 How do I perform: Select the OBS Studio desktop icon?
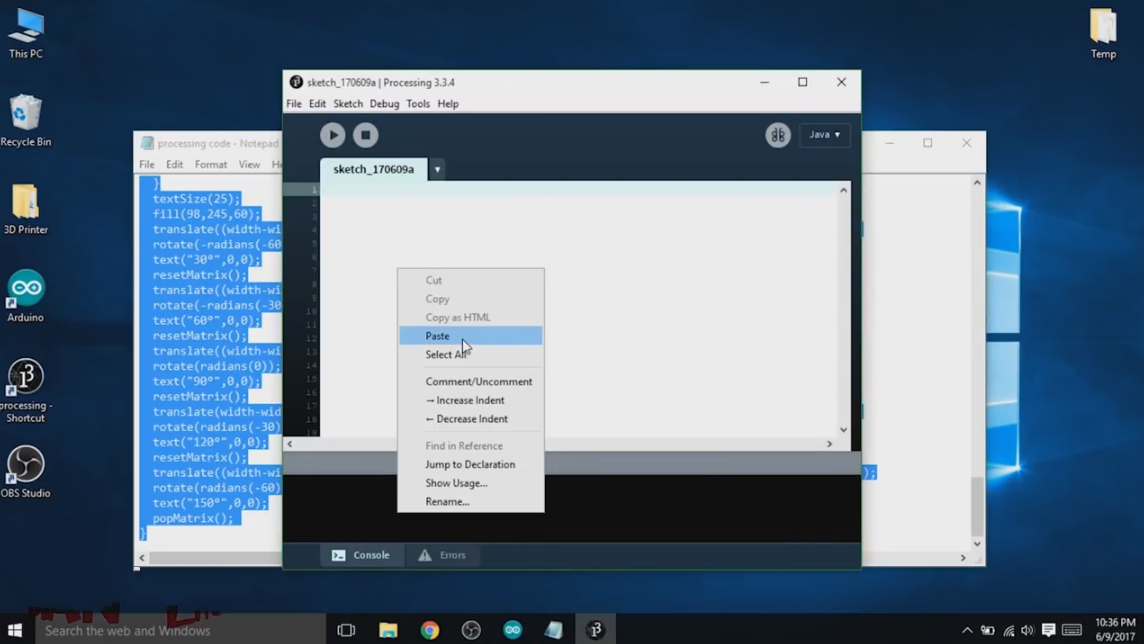(26, 473)
